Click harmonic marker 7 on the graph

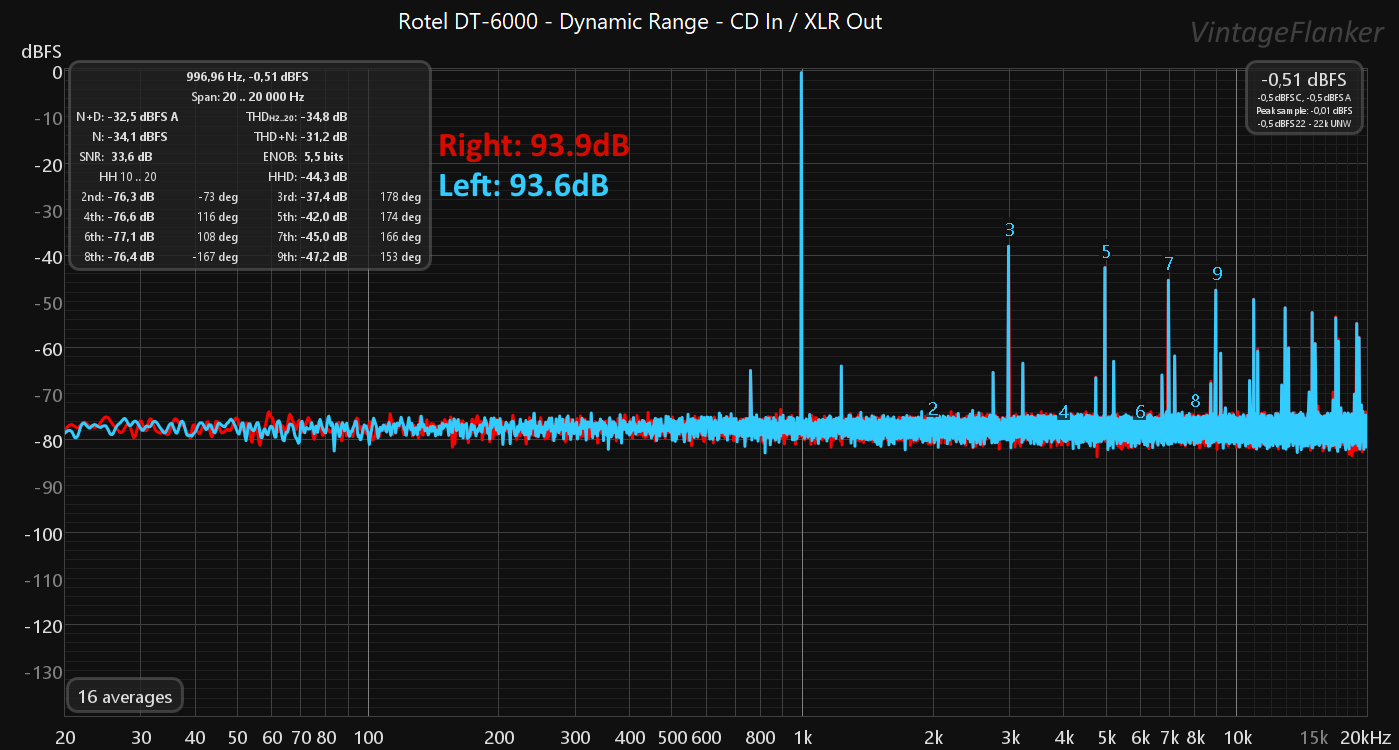(x=1169, y=264)
